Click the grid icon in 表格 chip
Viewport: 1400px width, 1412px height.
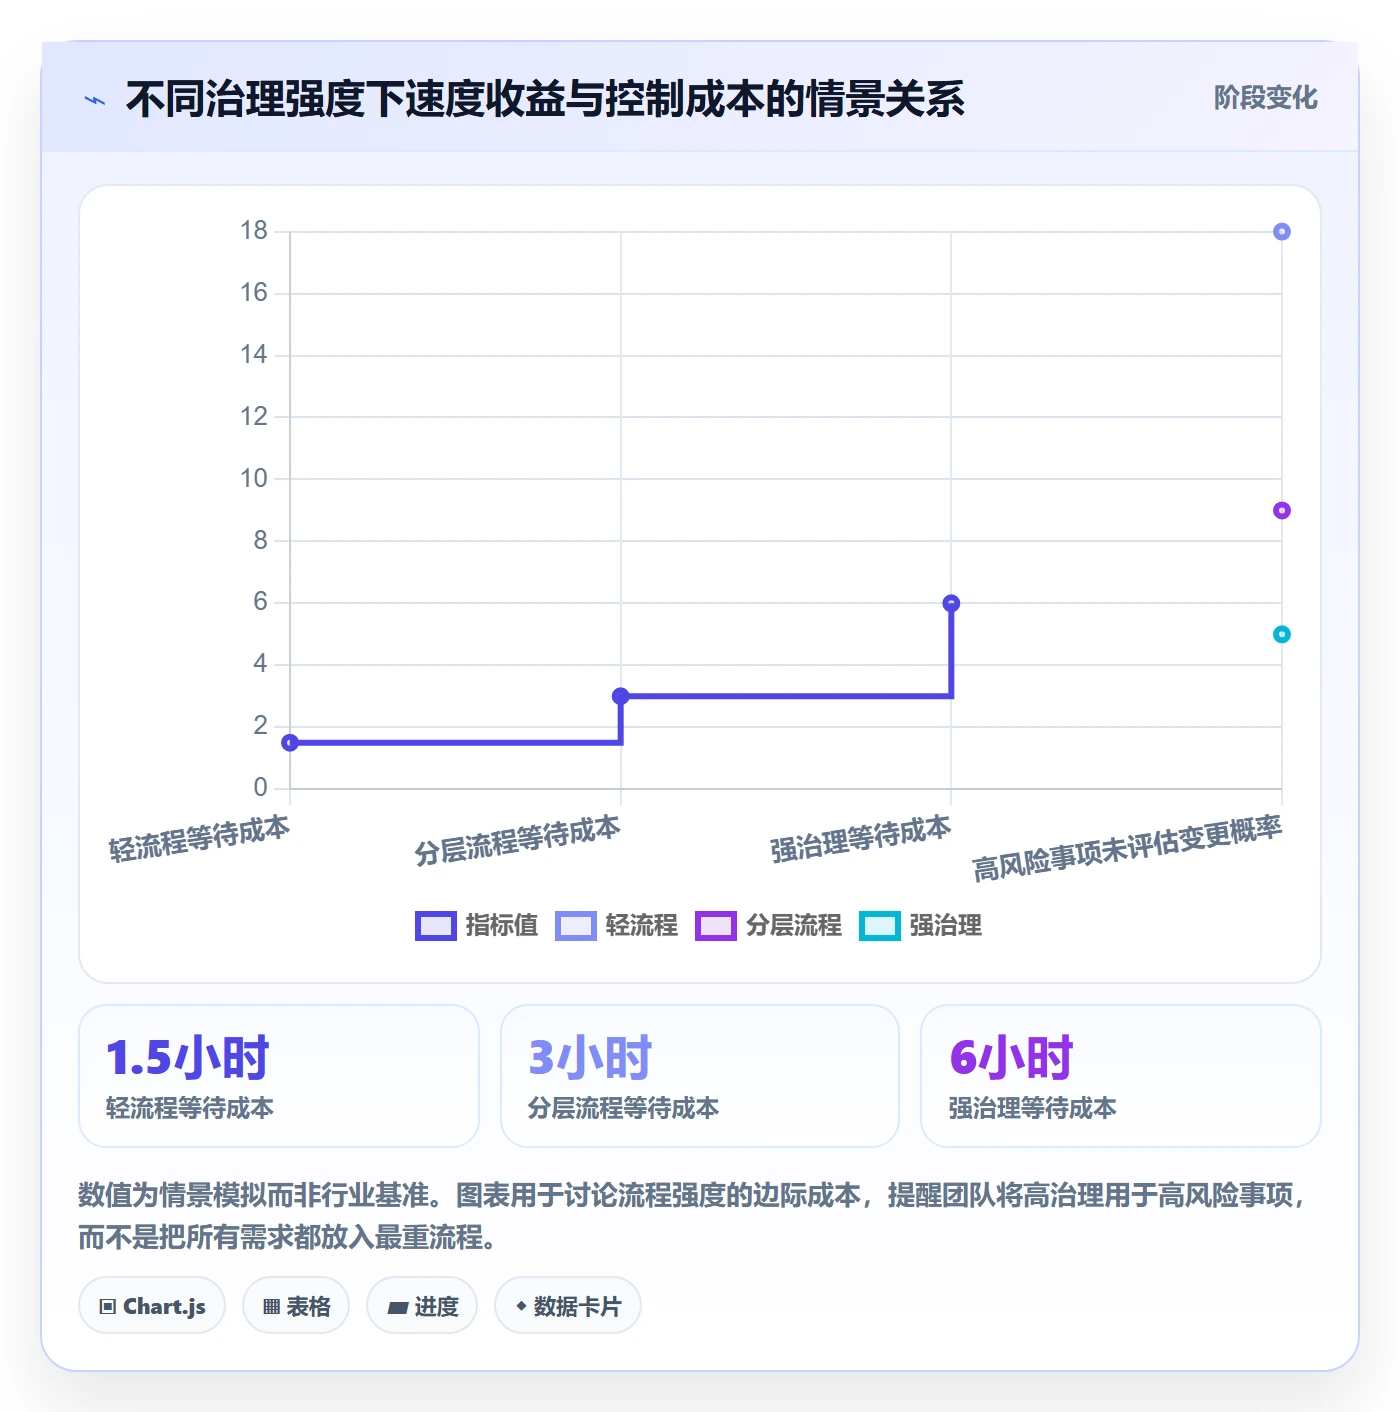click(x=271, y=1307)
